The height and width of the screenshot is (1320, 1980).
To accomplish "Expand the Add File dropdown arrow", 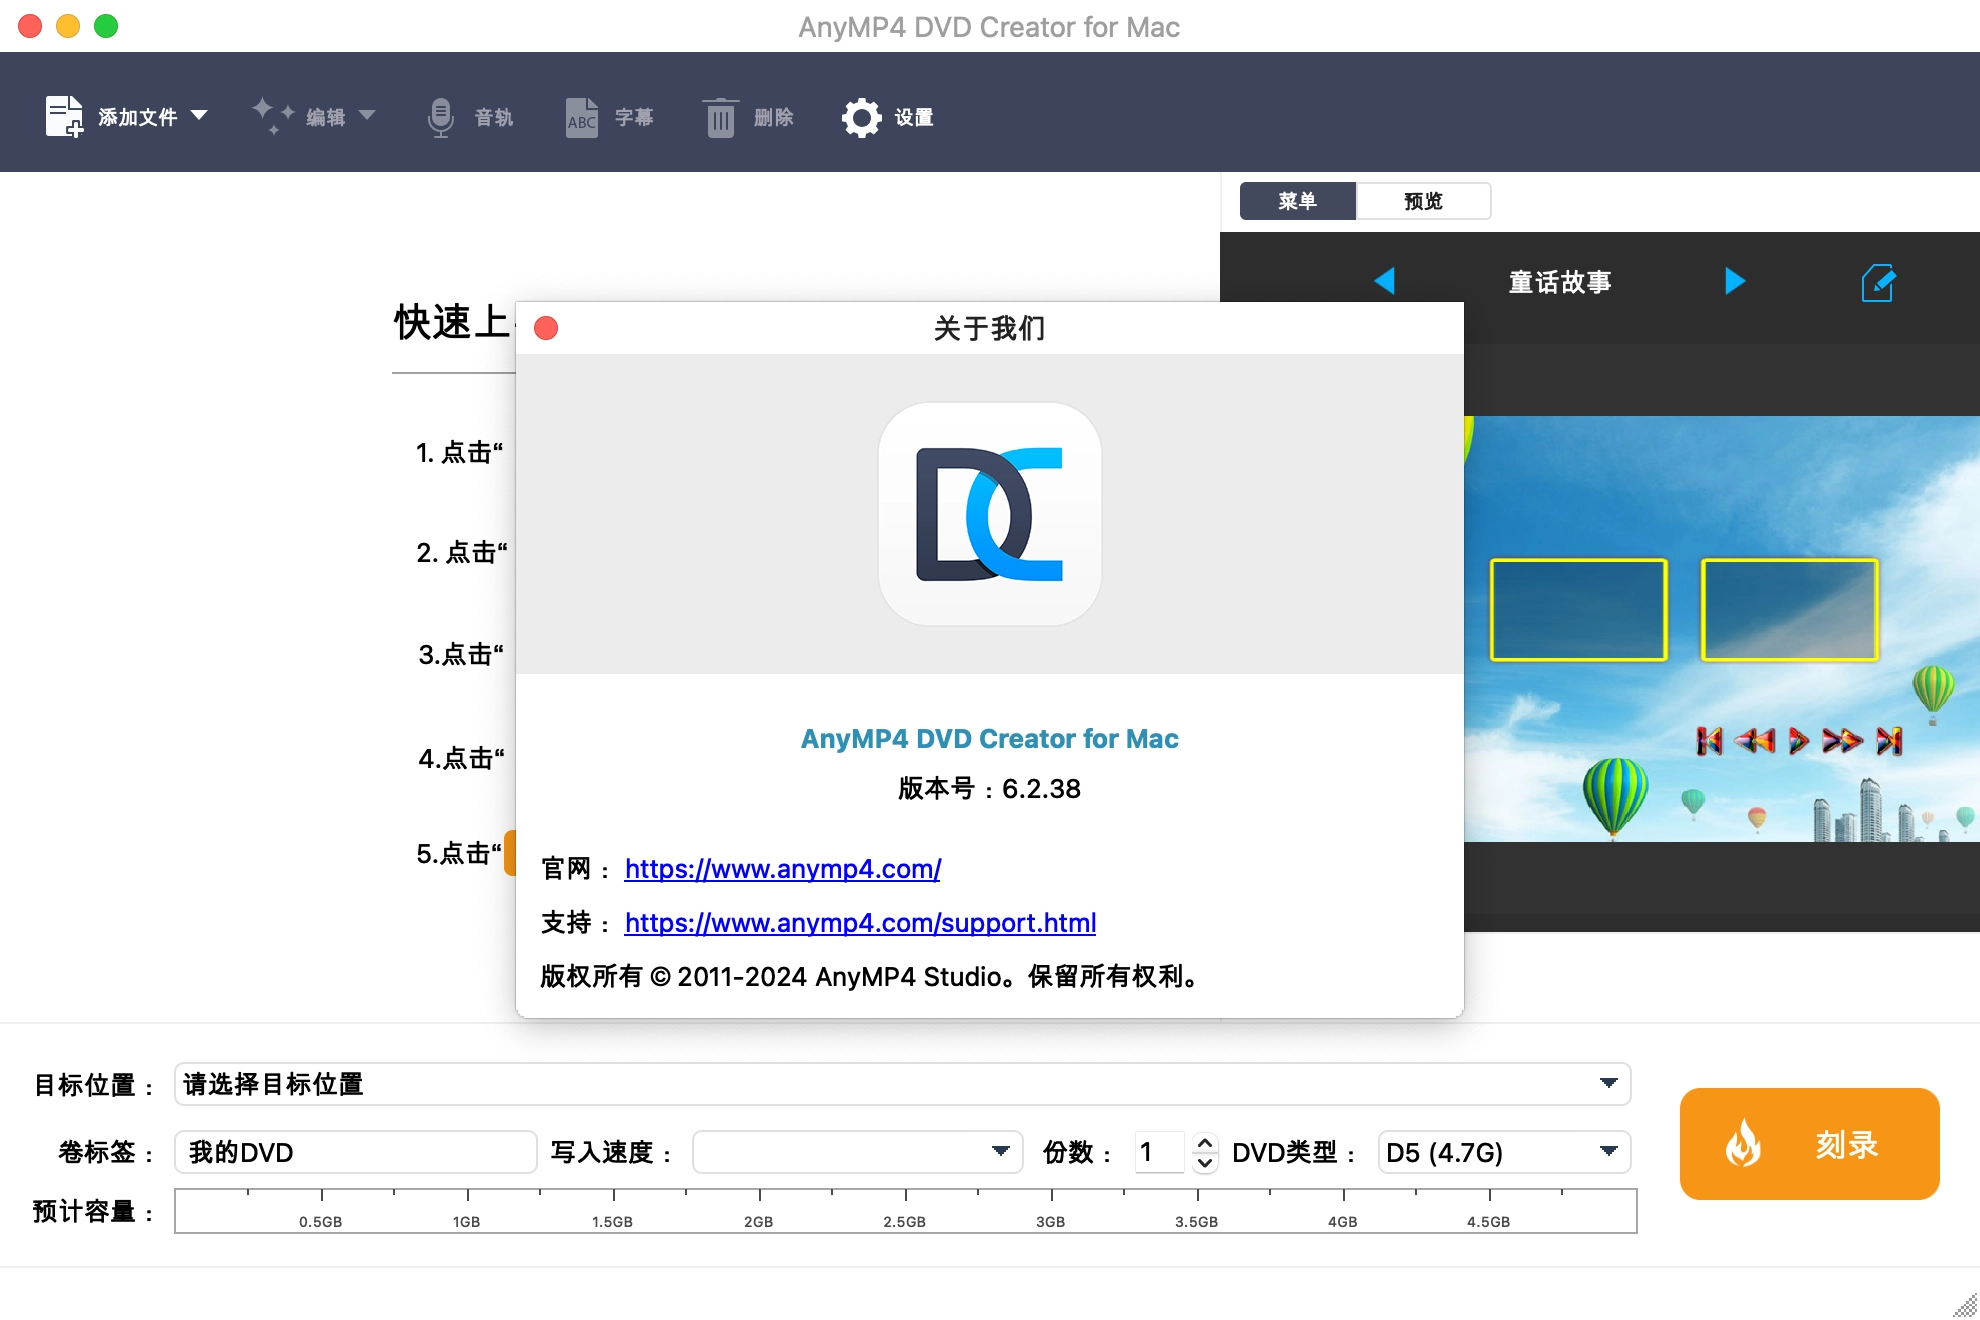I will pos(199,115).
